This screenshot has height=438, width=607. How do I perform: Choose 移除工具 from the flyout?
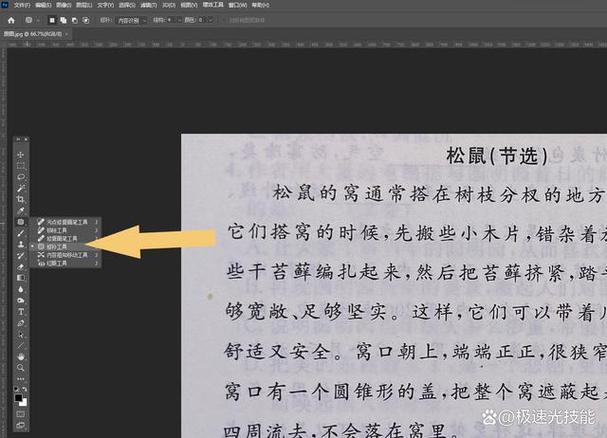click(66, 230)
